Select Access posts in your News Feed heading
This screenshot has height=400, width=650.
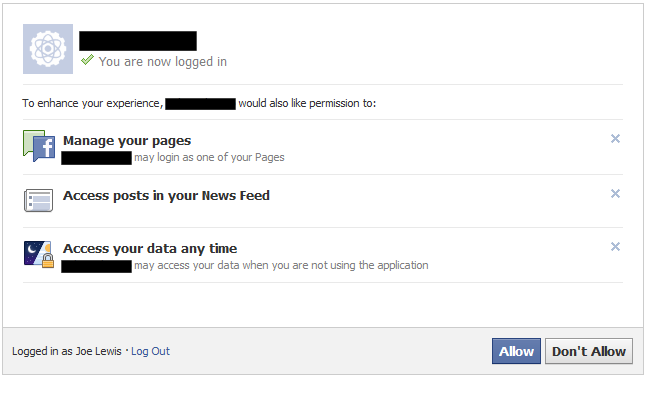(166, 195)
